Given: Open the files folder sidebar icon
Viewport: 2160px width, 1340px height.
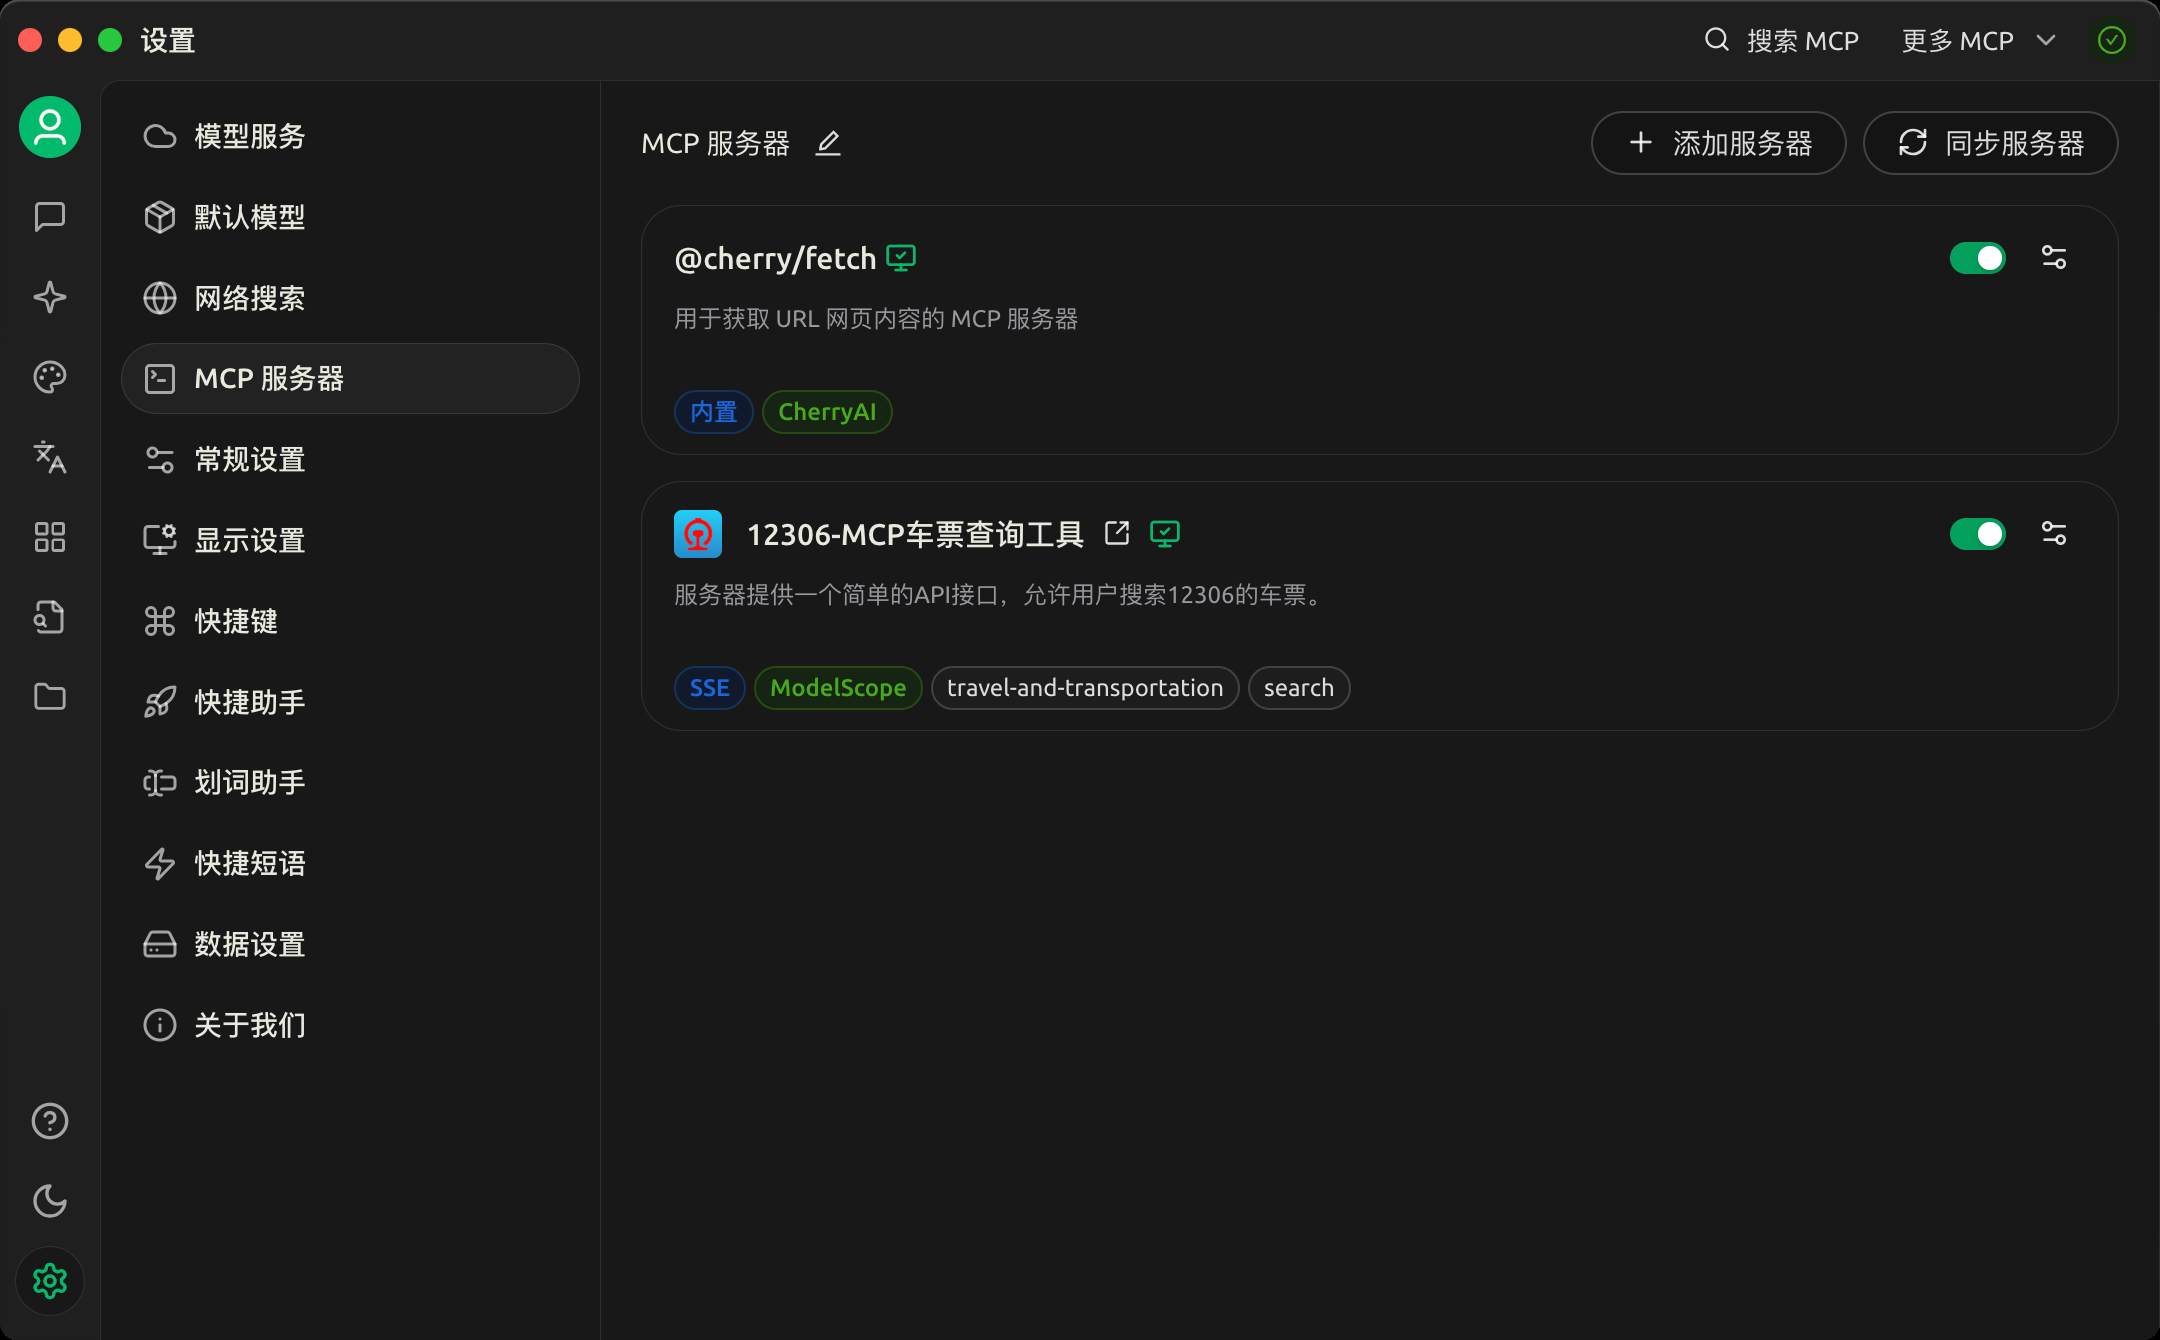Looking at the screenshot, I should pyautogui.click(x=49, y=697).
